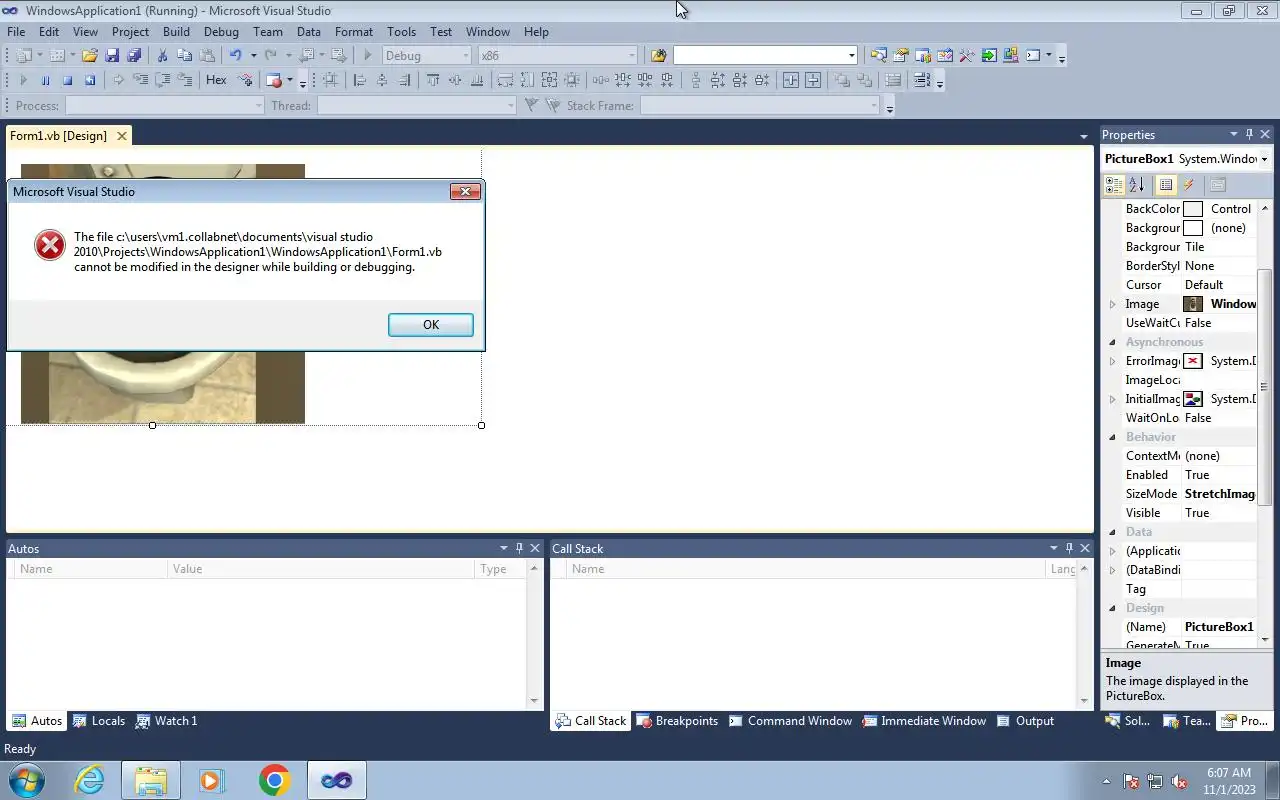Click OK in the error dialog
This screenshot has height=800, width=1280.
[x=431, y=324]
